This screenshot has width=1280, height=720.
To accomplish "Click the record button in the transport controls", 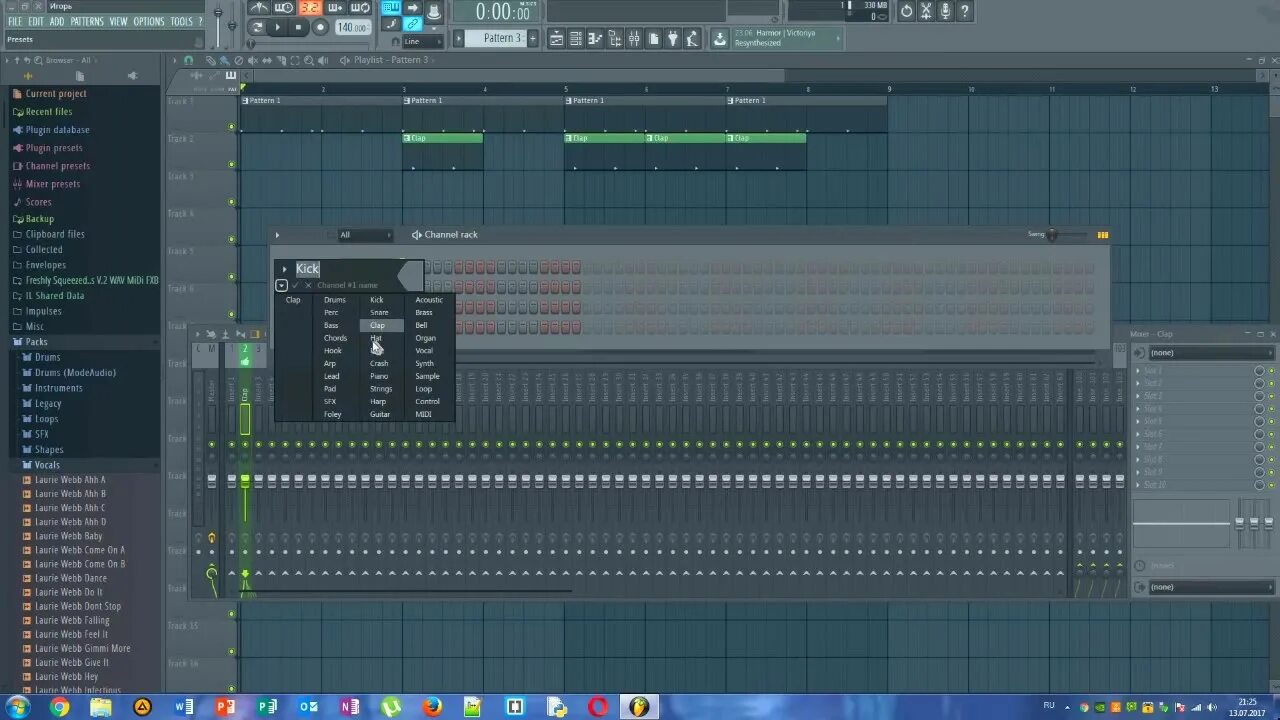I will point(320,27).
